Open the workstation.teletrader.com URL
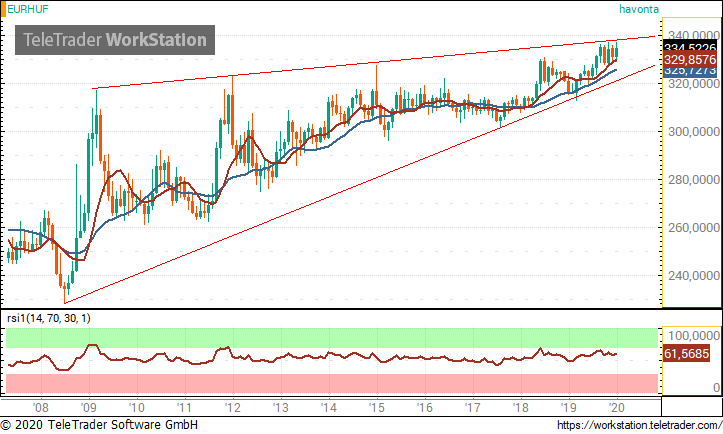The image size is (723, 434). click(639, 425)
